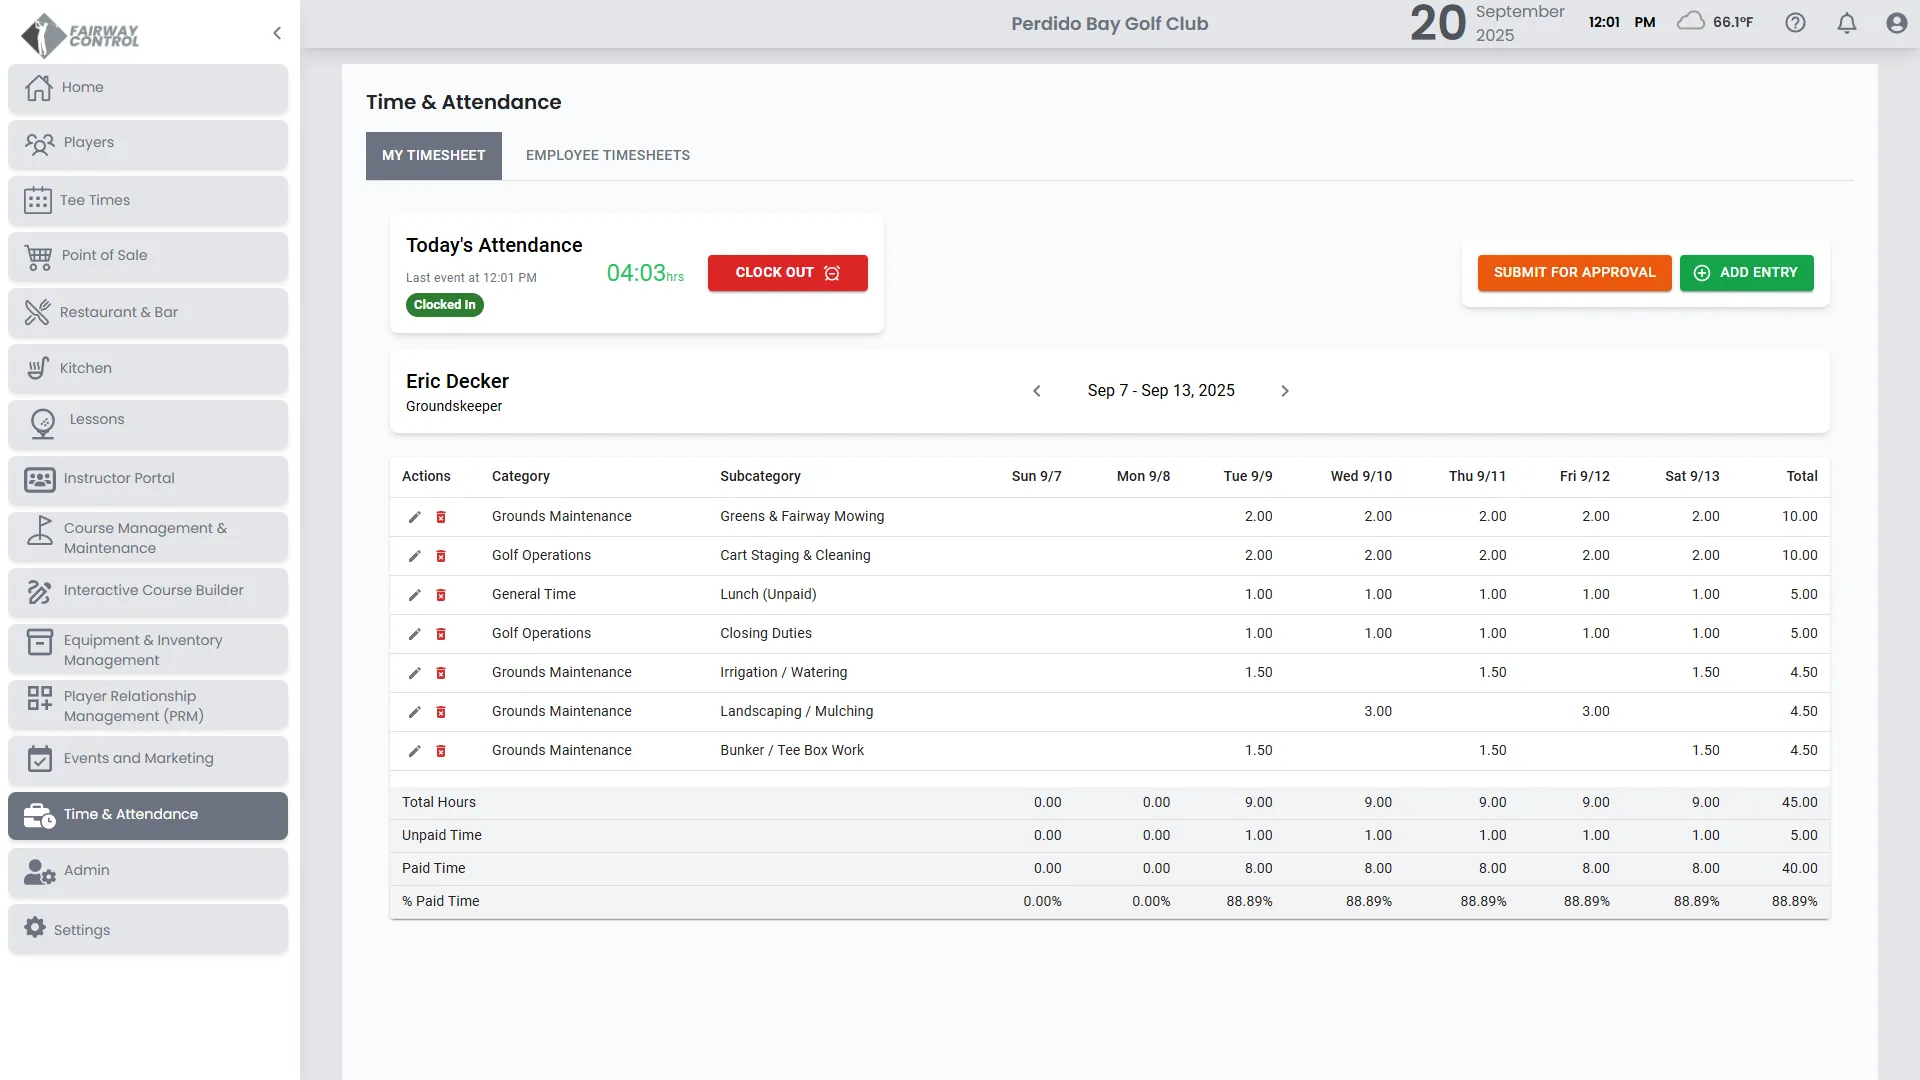Edit the Irrigation / Watering entry
This screenshot has width=1920, height=1080.
click(414, 673)
